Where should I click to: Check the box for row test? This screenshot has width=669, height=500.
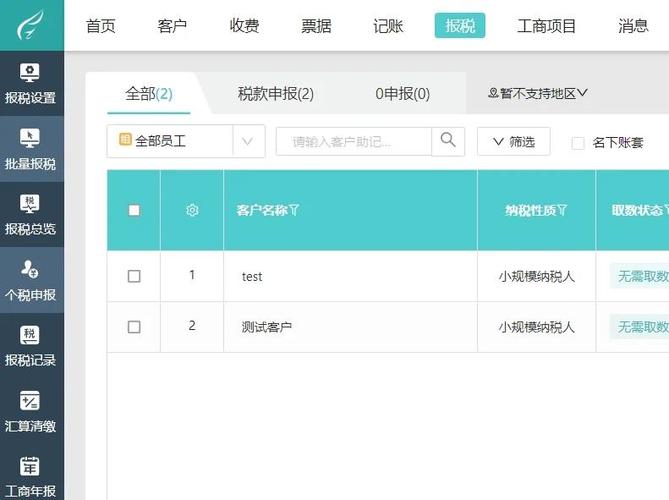pyautogui.click(x=134, y=276)
